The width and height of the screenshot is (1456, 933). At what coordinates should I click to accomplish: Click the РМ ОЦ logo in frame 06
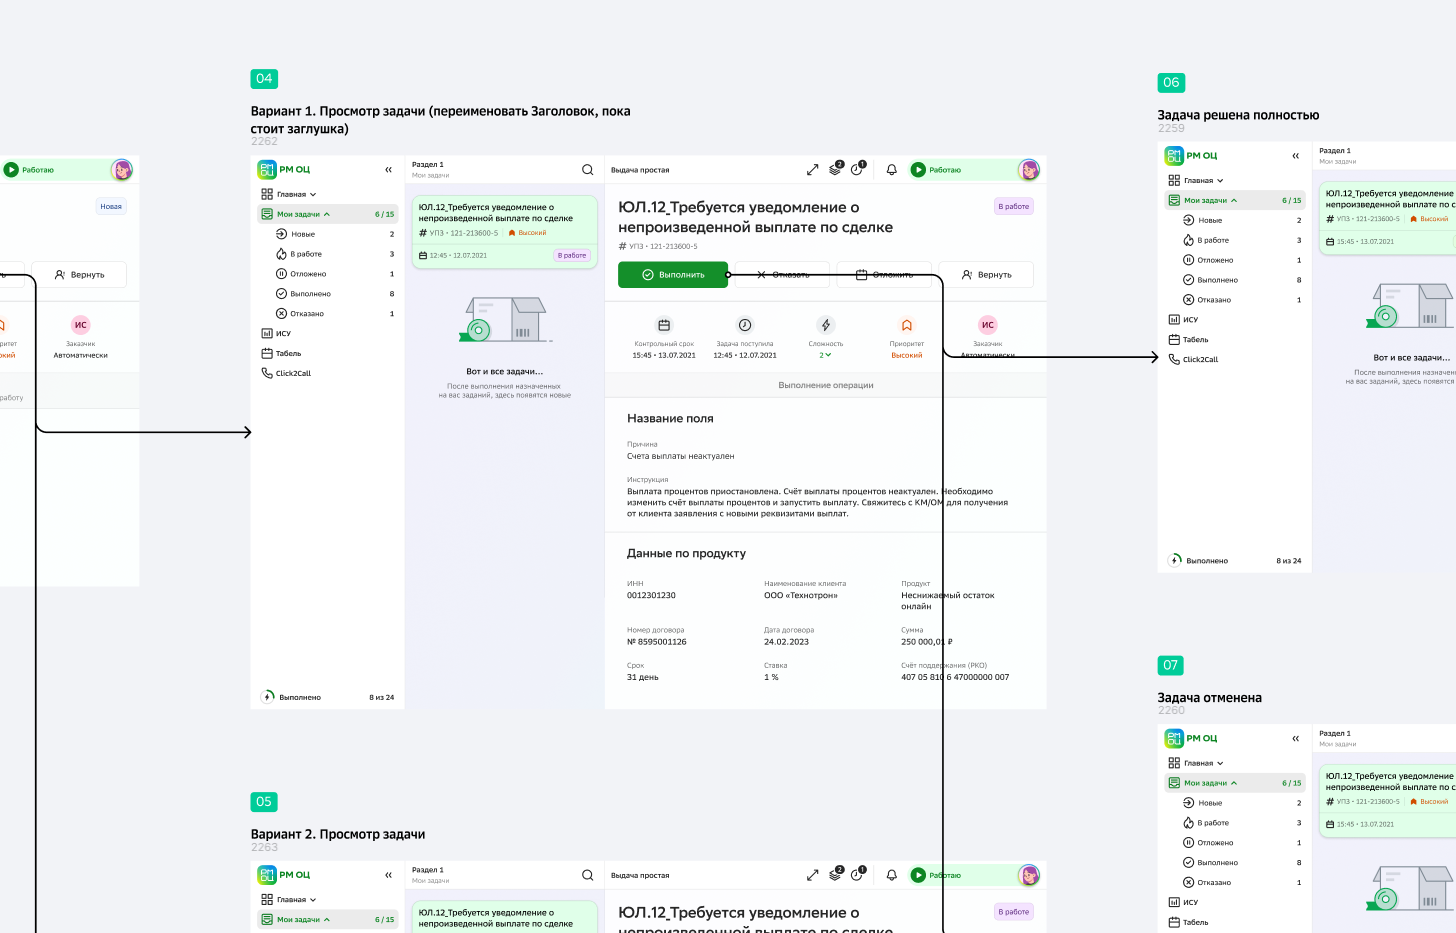[1191, 156]
